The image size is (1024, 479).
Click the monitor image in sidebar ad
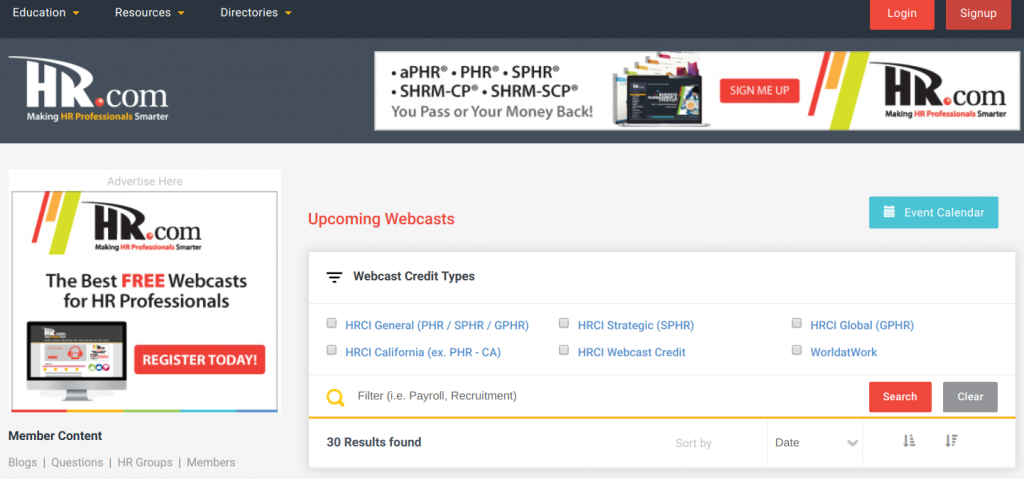tap(77, 363)
